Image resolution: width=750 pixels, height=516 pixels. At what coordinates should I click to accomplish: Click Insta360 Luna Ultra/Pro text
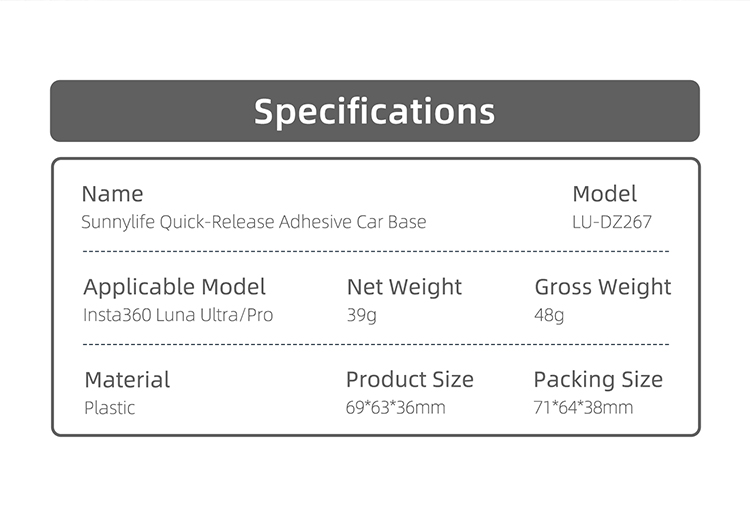[178, 315]
